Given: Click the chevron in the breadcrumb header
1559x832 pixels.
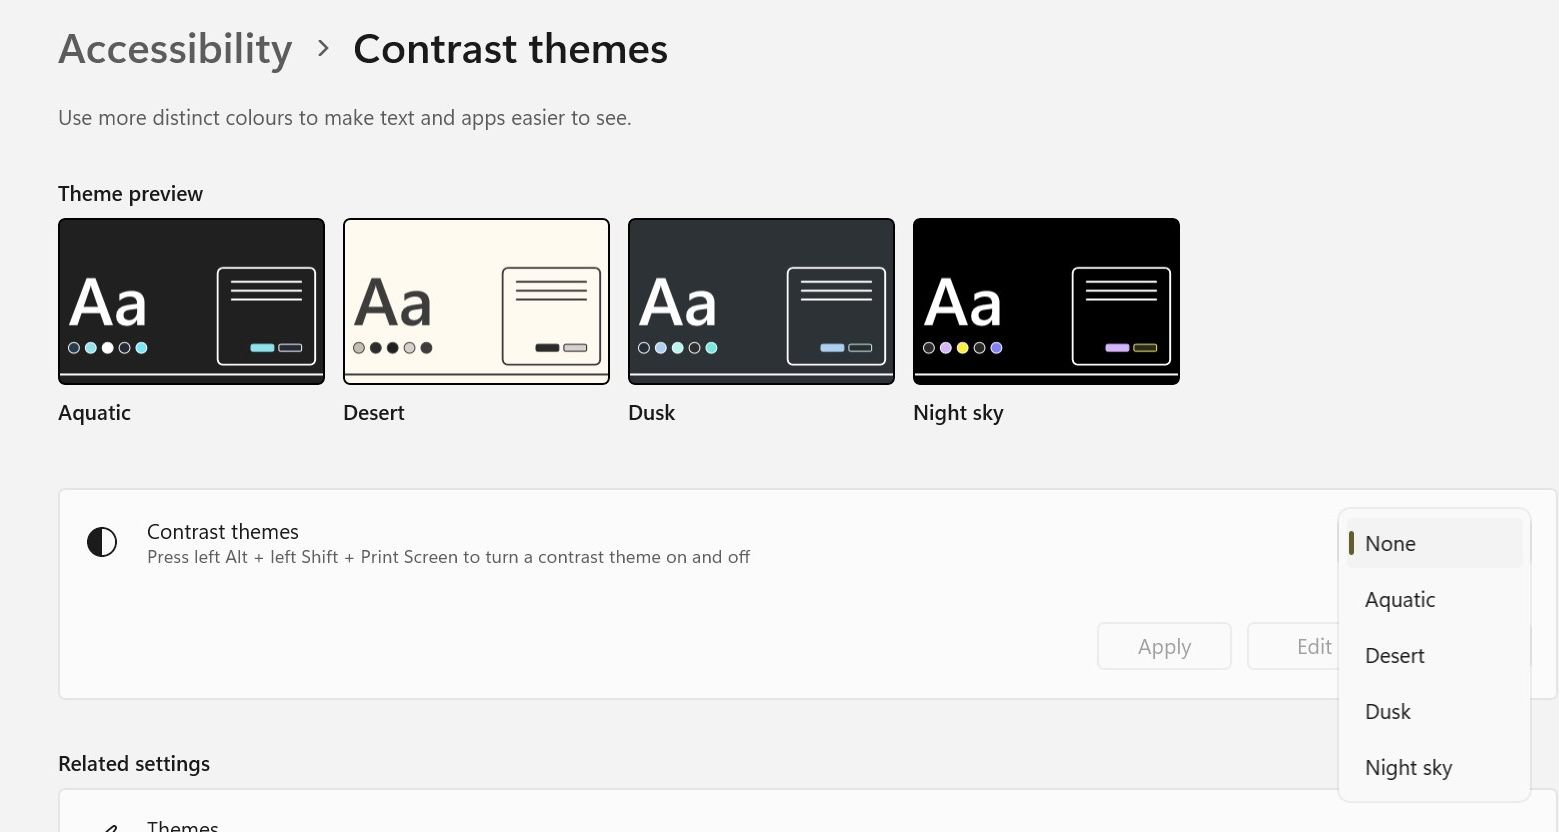Looking at the screenshot, I should (322, 48).
